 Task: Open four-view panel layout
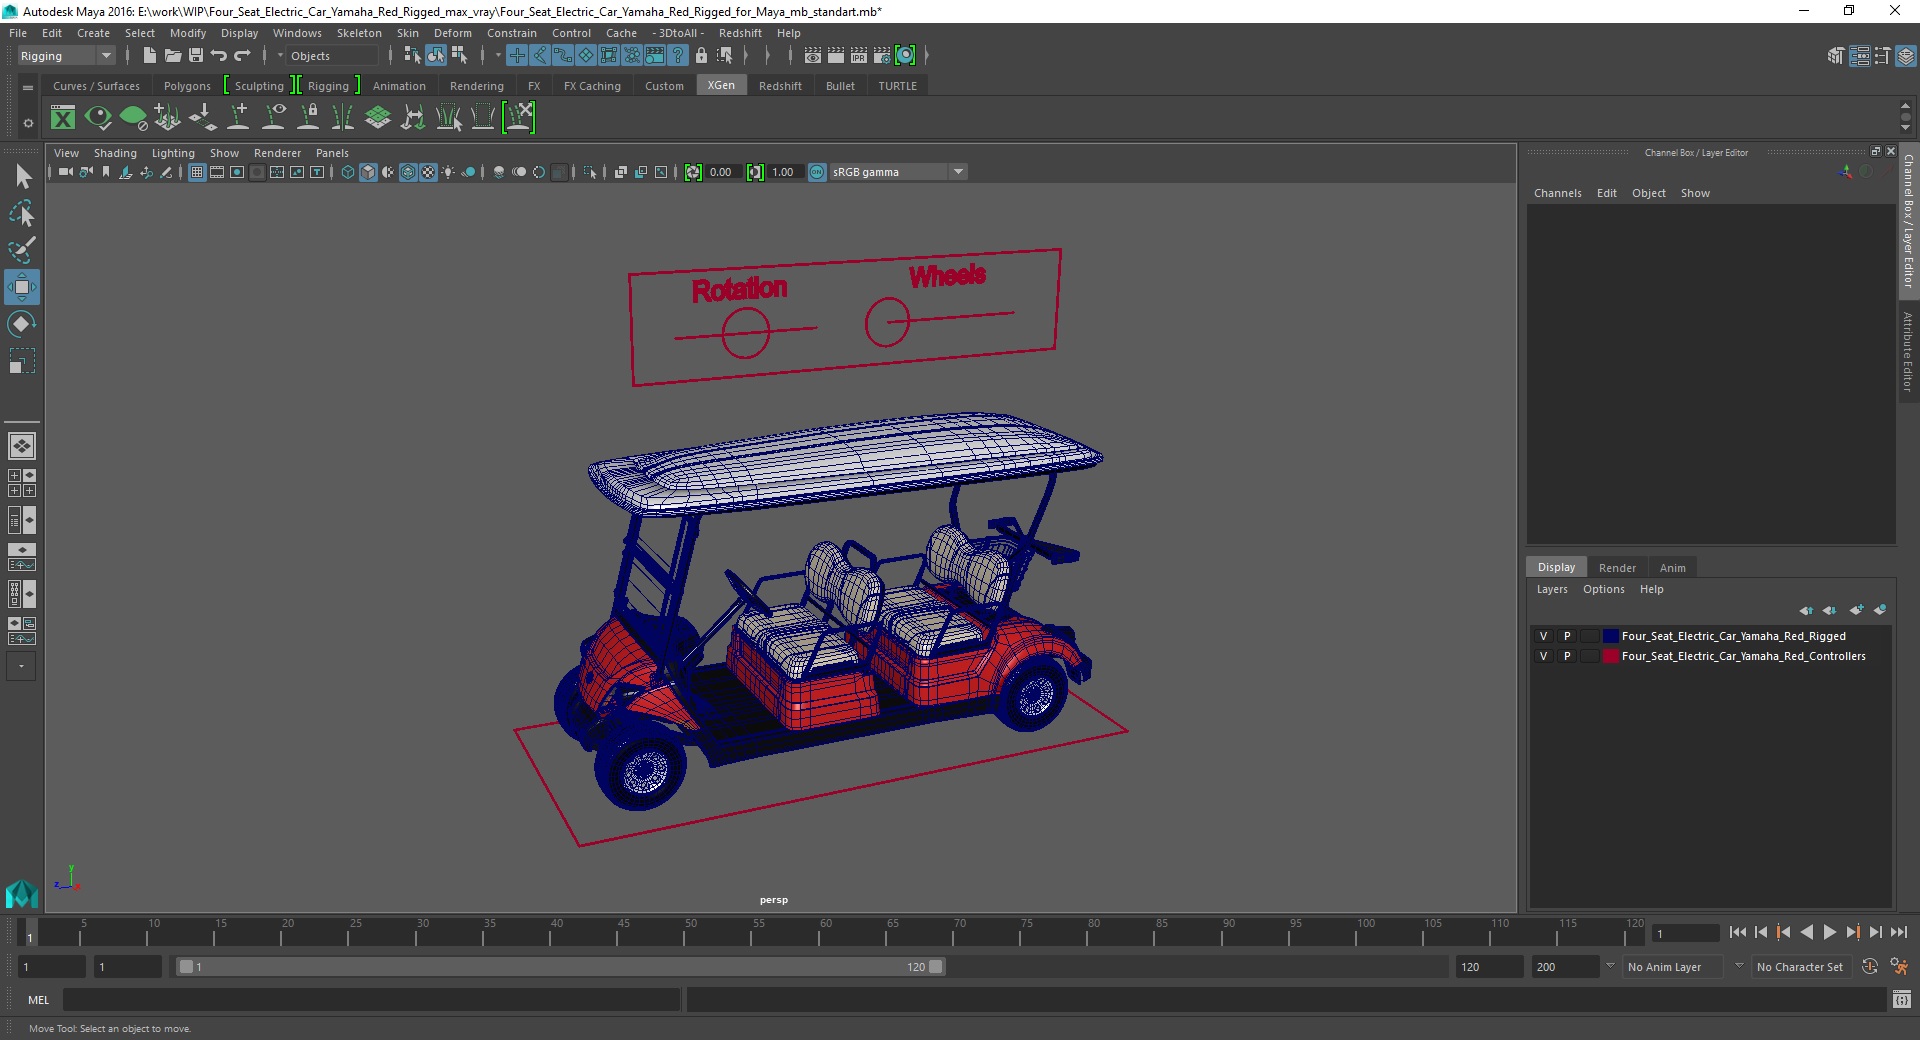point(22,483)
